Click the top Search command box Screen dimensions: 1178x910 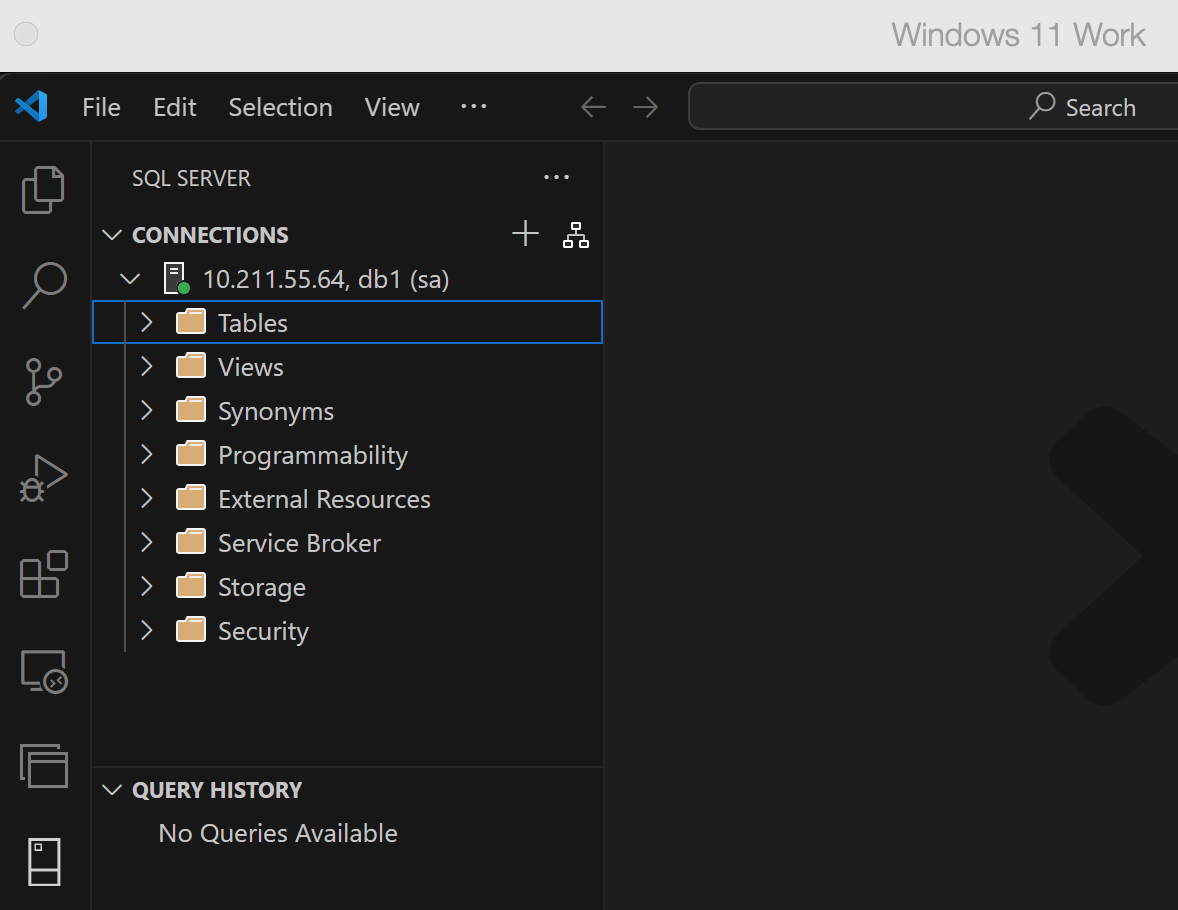930,107
